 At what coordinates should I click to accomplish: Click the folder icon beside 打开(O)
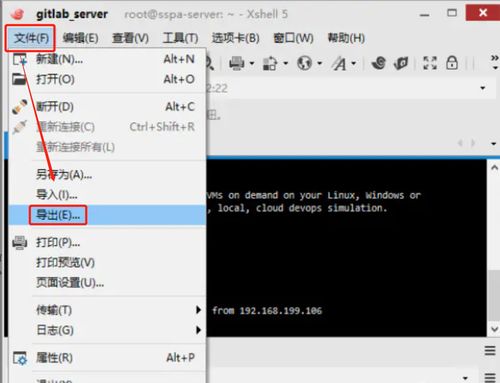tap(19, 79)
